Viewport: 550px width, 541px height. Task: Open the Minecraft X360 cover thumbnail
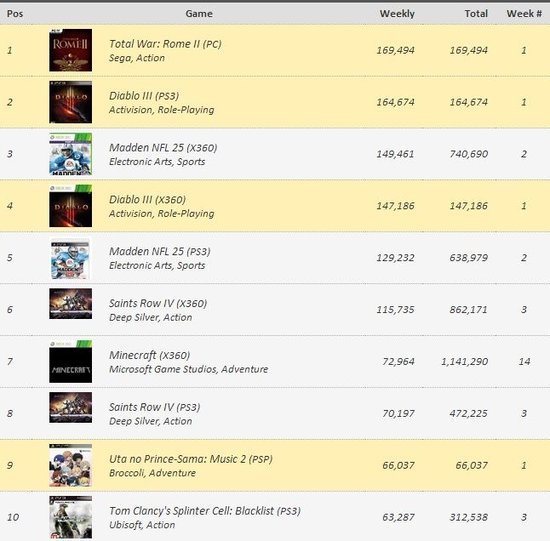tap(71, 362)
